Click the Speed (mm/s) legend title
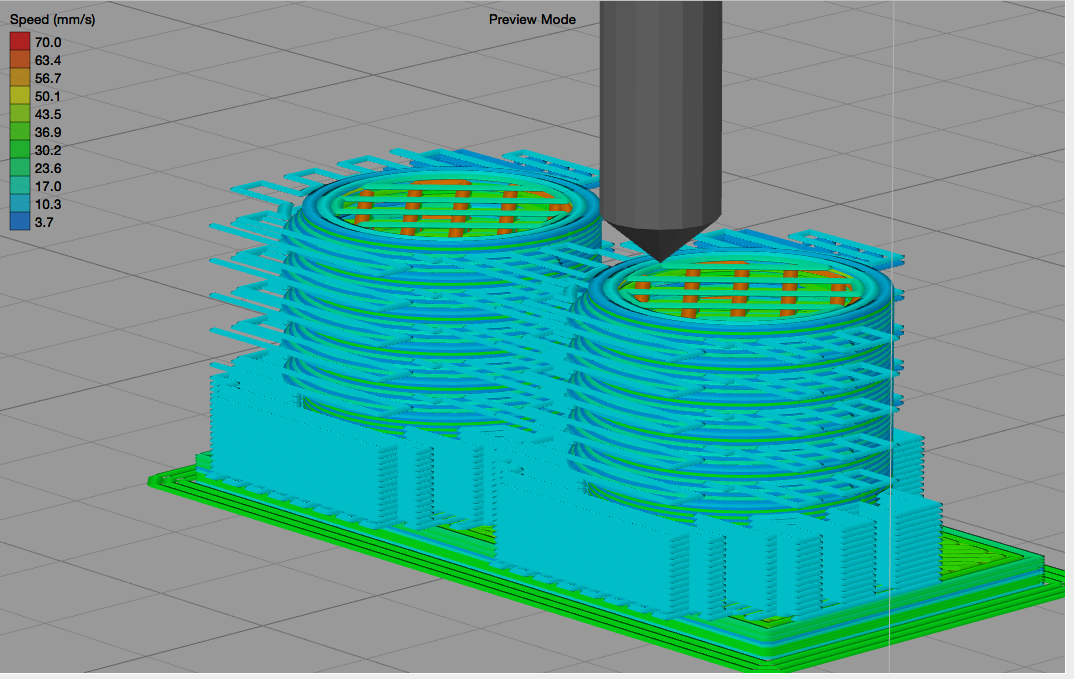The width and height of the screenshot is (1074, 679). (x=52, y=20)
